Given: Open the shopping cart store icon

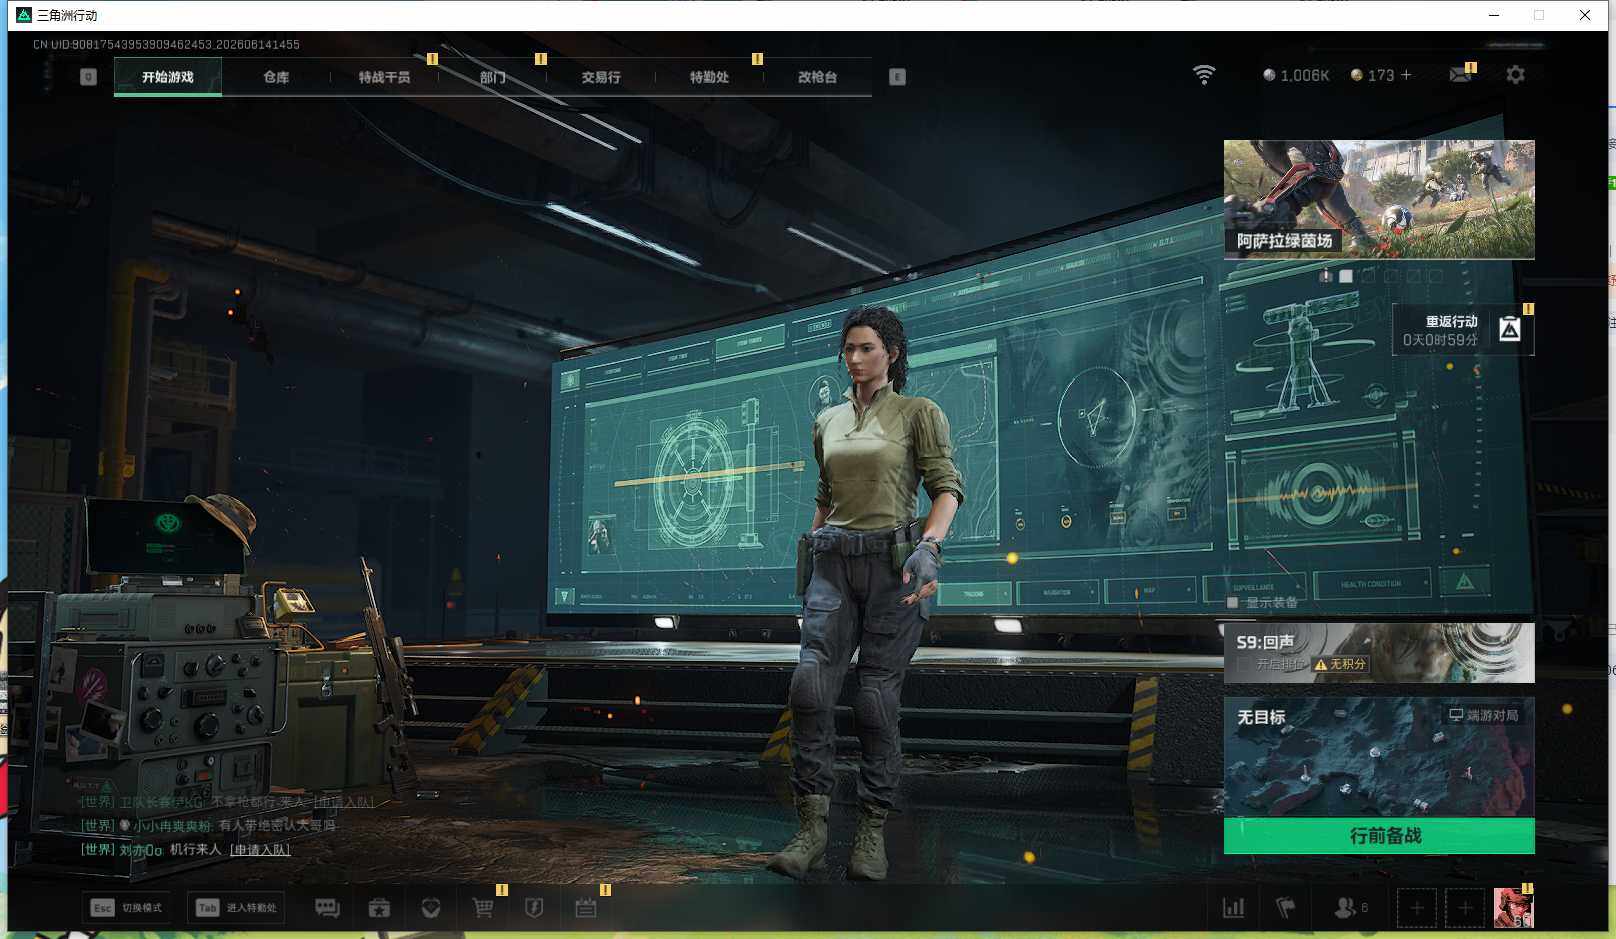Looking at the screenshot, I should (483, 908).
